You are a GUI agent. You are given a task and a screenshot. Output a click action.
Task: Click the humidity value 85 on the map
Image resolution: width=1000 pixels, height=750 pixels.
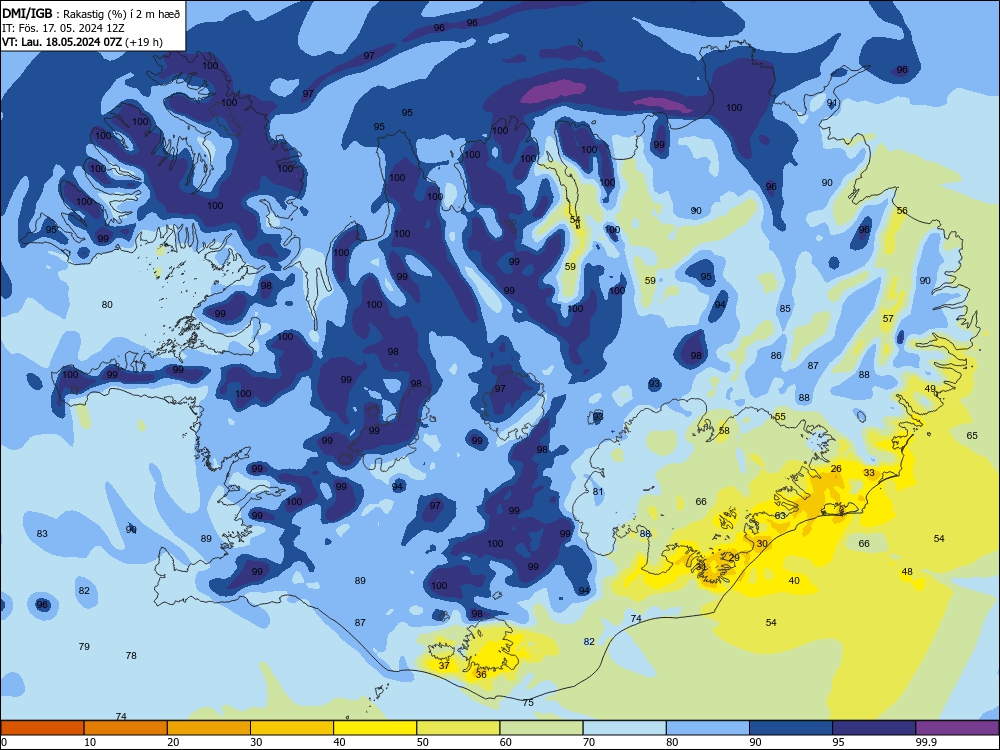pos(785,309)
